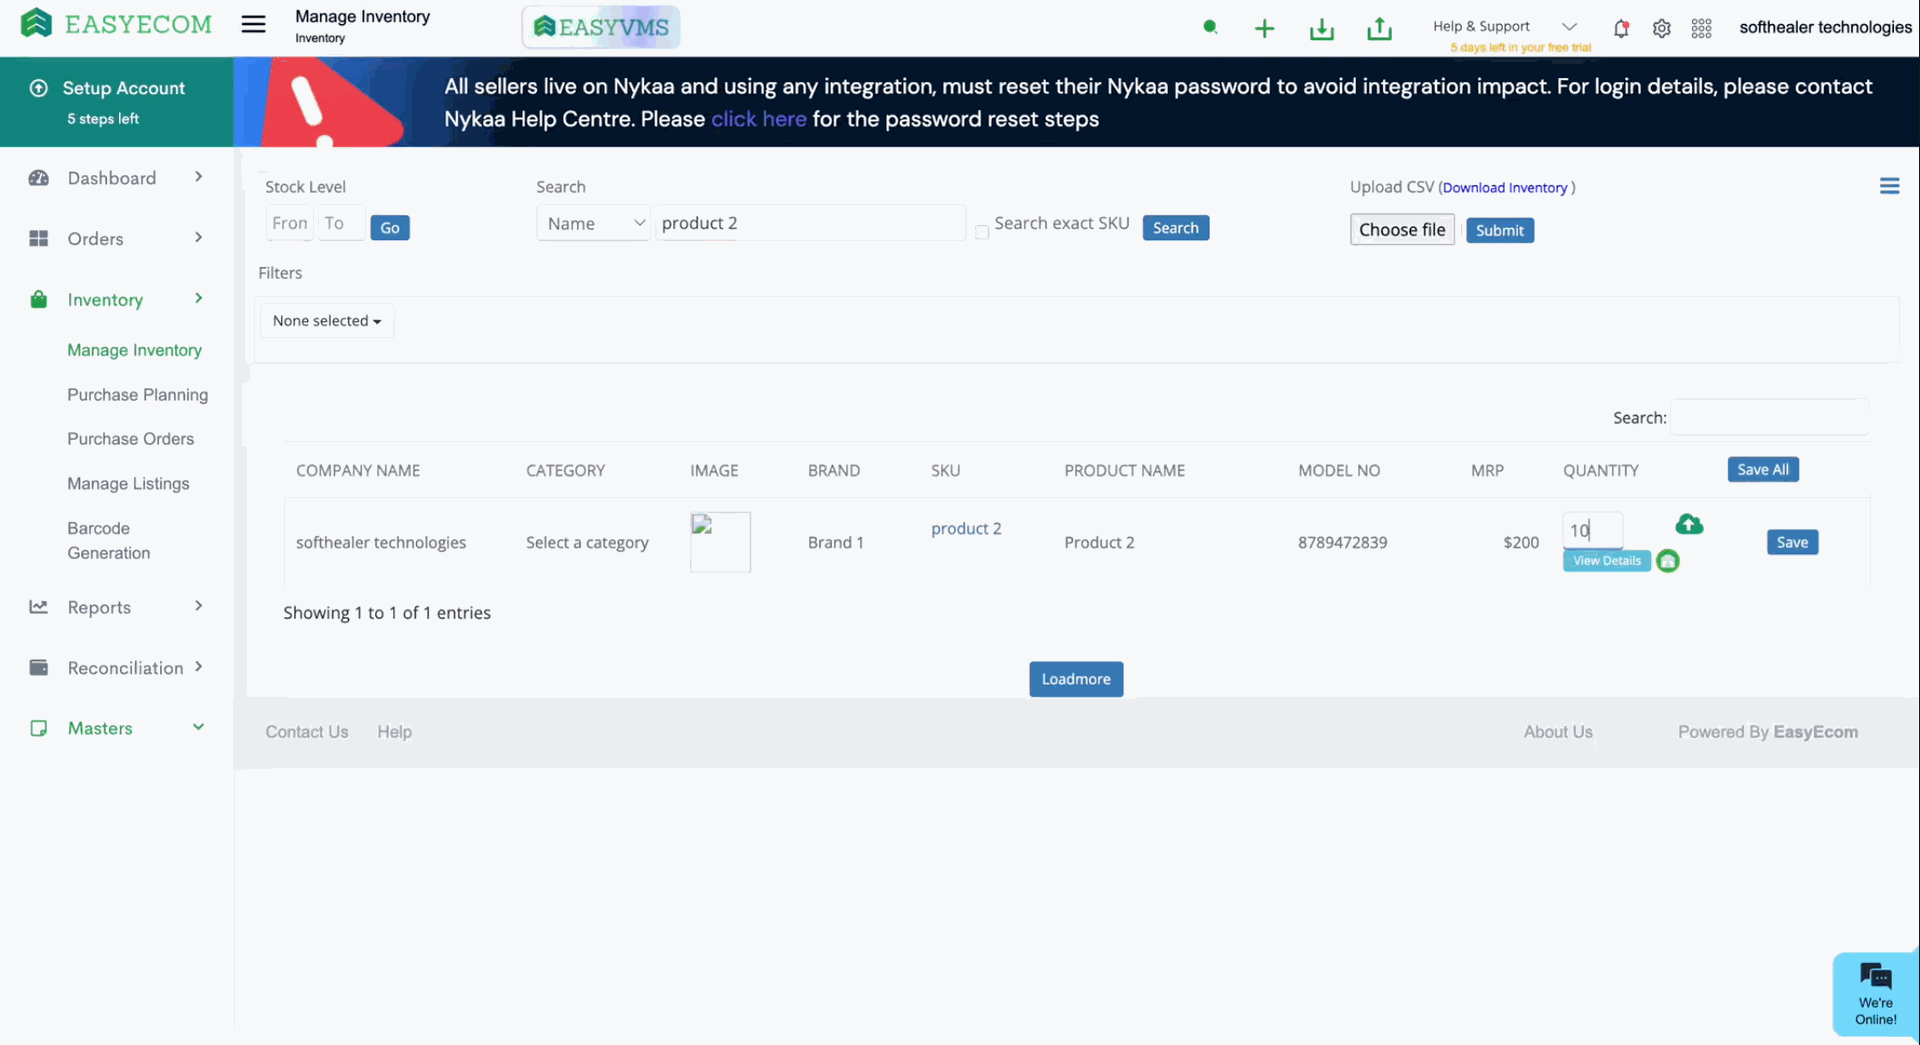Click the Choose file button
Image resolution: width=1920 pixels, height=1045 pixels.
[x=1402, y=230]
